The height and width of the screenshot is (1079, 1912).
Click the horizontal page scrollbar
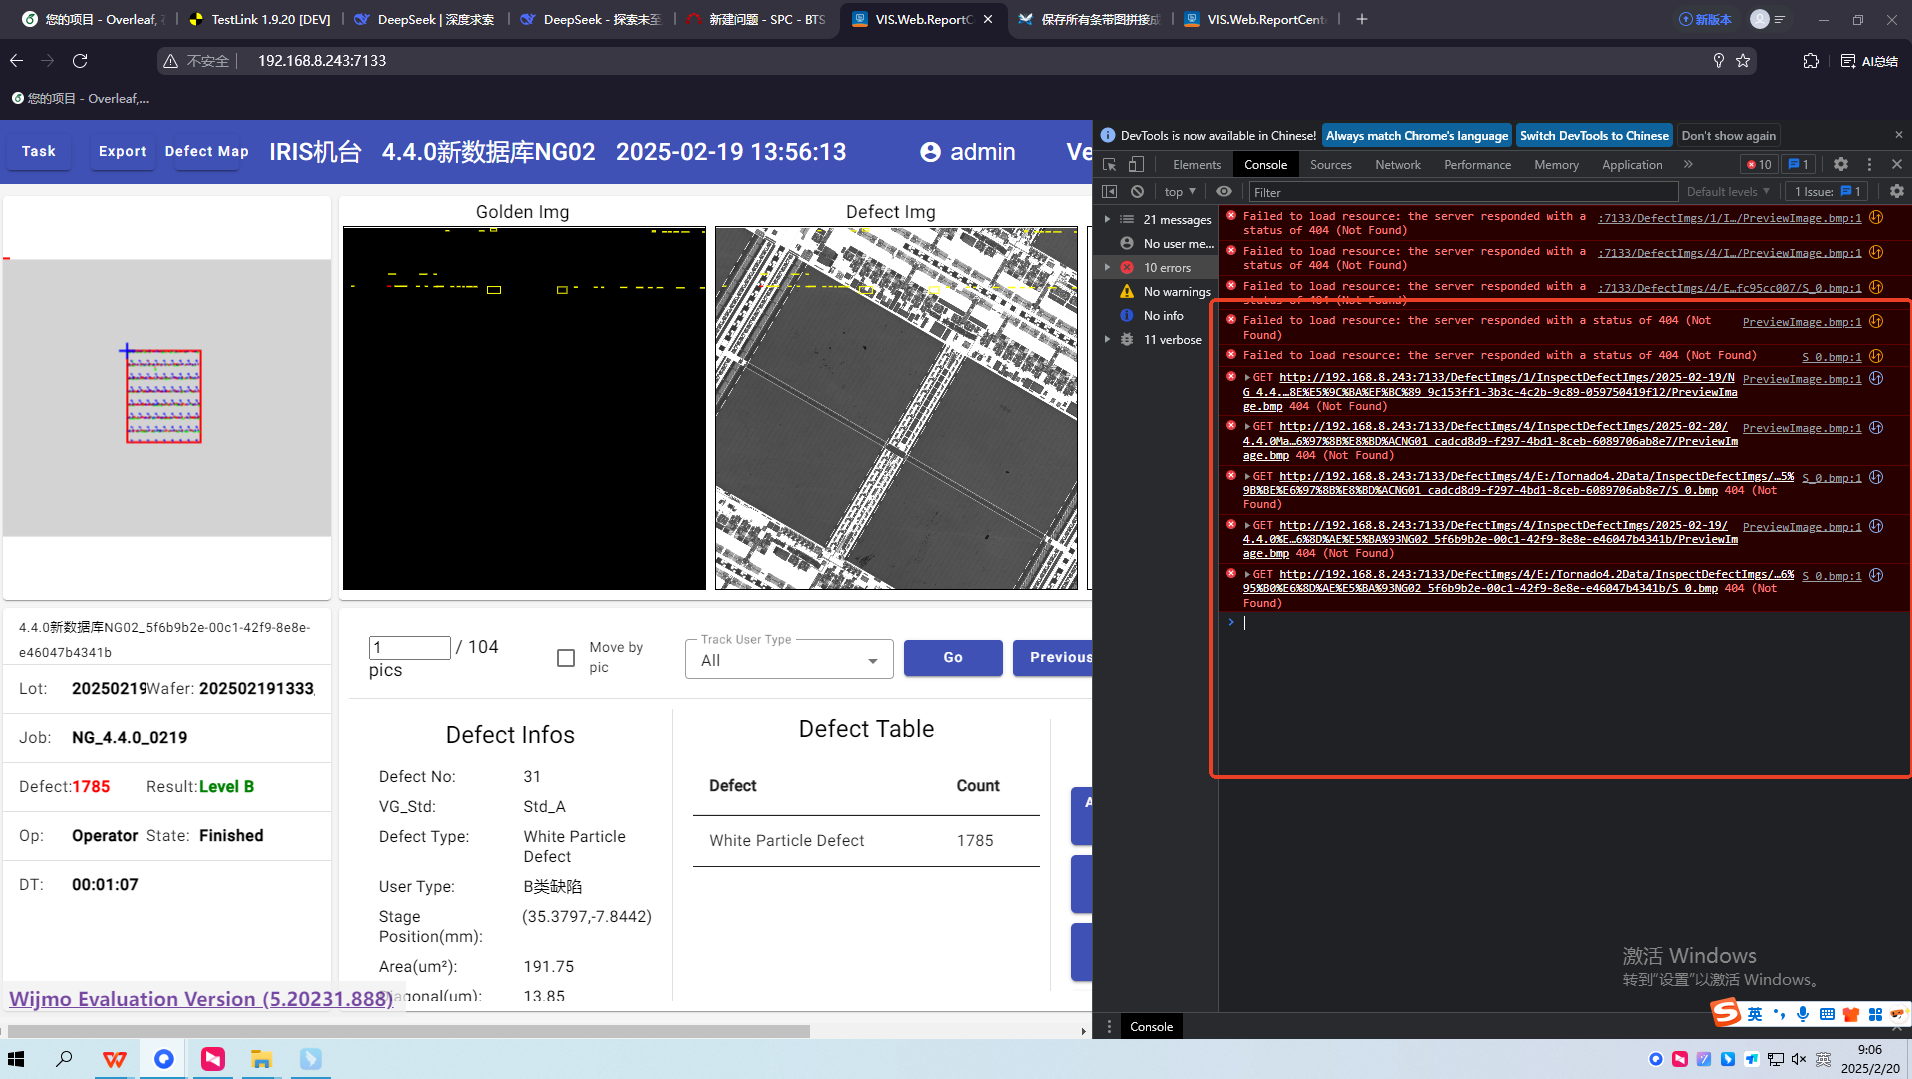pos(409,1030)
